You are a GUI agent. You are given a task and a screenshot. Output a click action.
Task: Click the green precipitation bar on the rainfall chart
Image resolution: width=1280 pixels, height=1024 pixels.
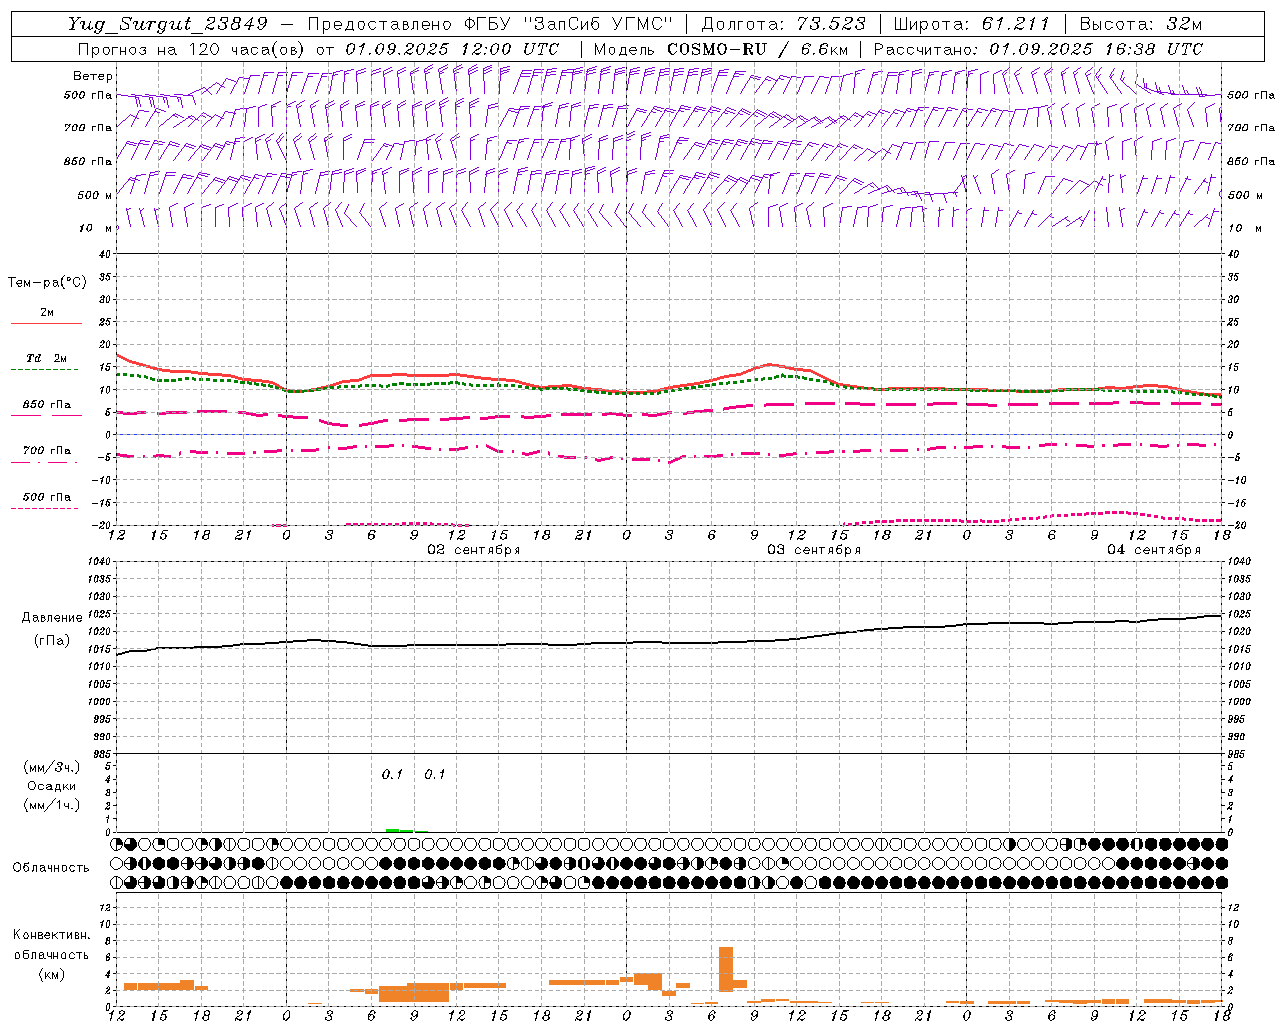tap(399, 830)
